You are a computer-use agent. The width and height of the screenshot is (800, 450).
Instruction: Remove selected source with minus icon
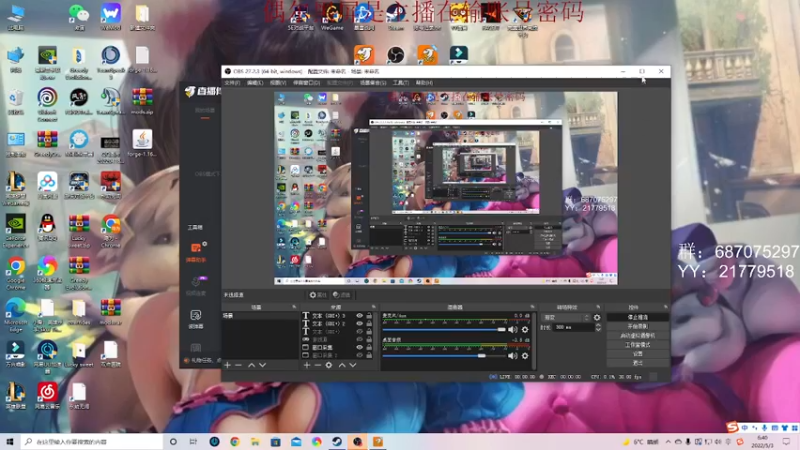coord(317,365)
